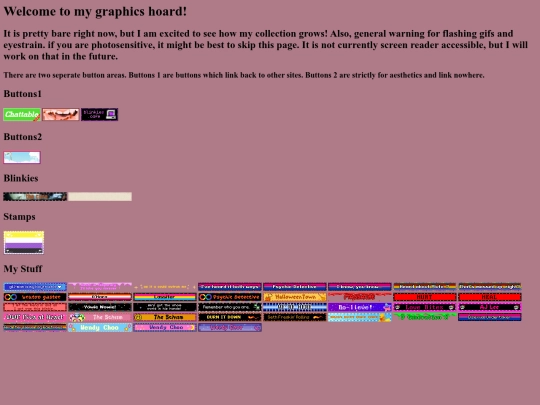The width and height of the screenshot is (540, 405).
Task: Select the pink dripping 'I'll love you forever' blinkie
Action: tap(100, 287)
